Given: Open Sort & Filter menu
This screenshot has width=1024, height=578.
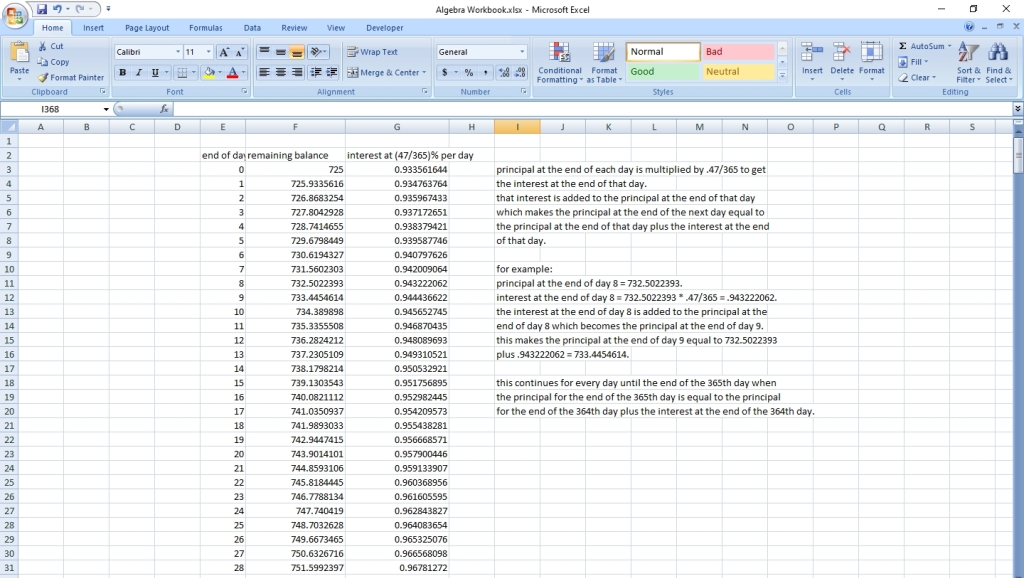Looking at the screenshot, I should [968, 63].
